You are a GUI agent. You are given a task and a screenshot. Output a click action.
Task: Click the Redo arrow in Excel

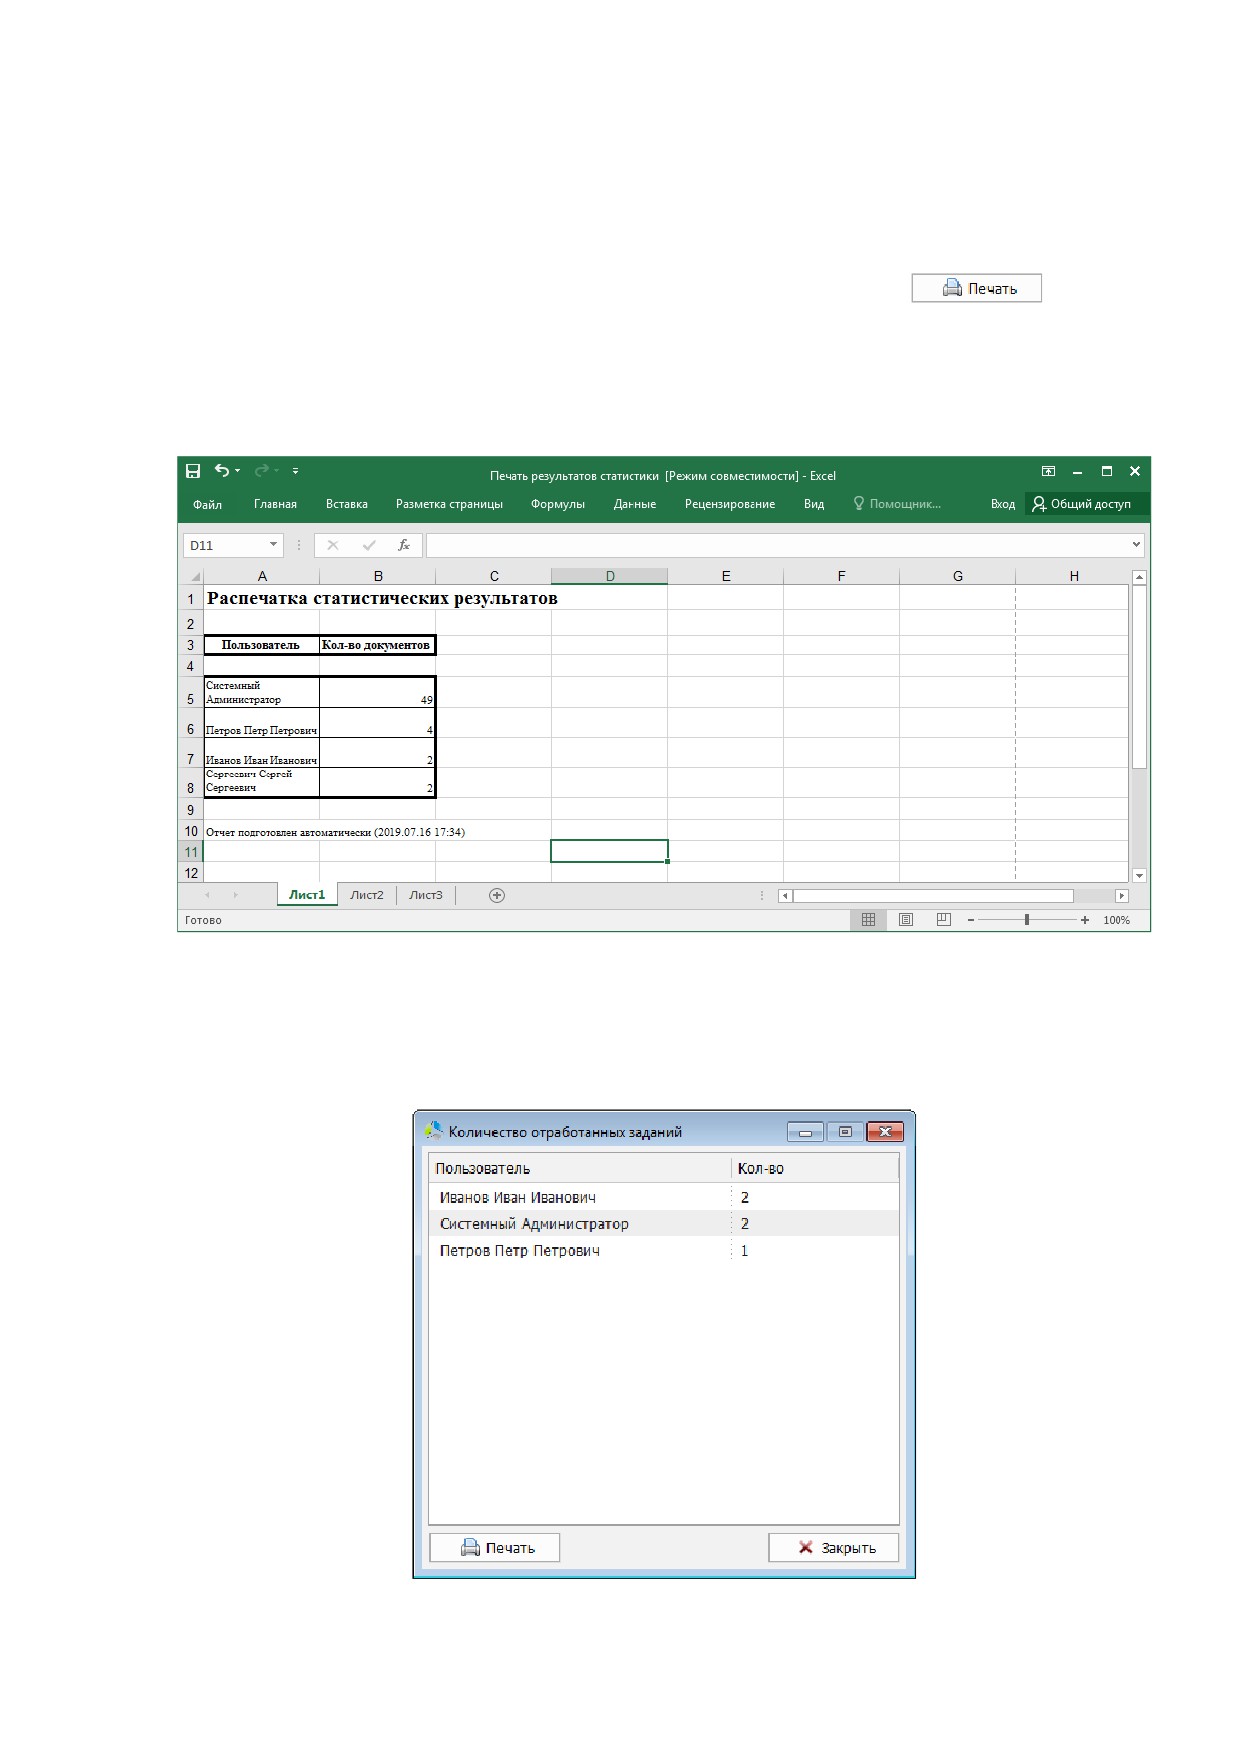(261, 471)
